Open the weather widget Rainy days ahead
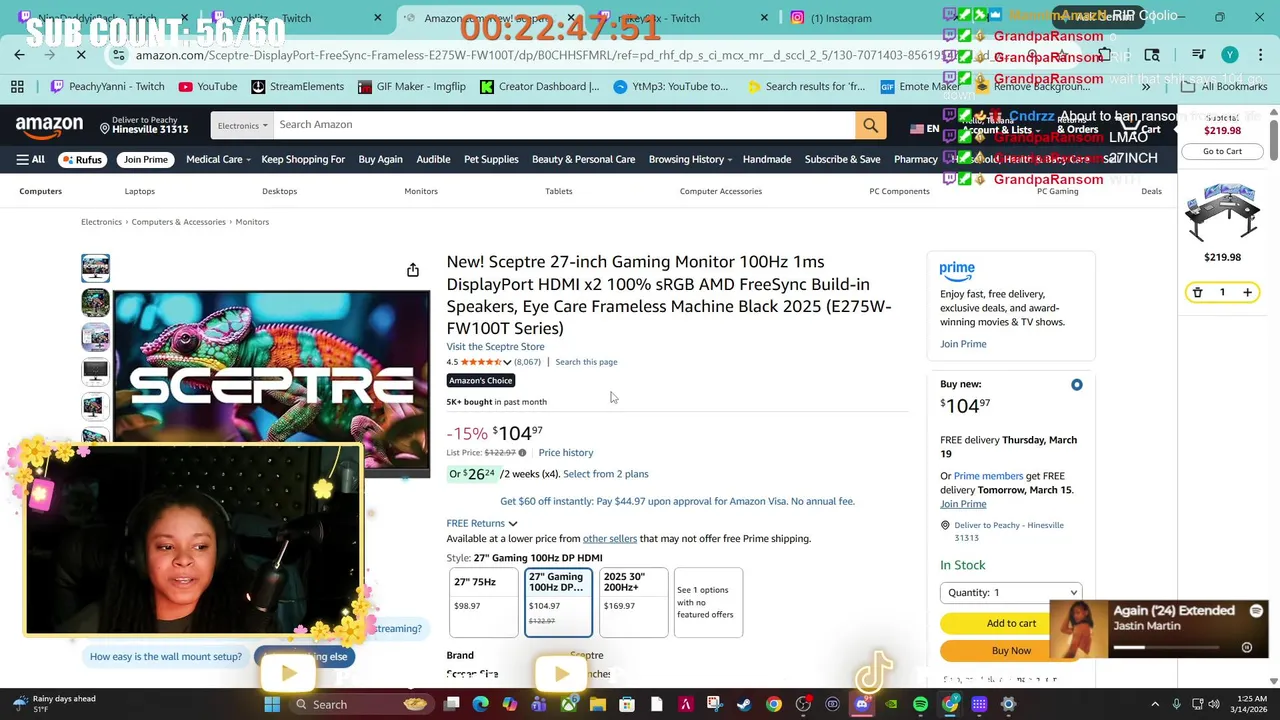This screenshot has height=720, width=1280. (57, 704)
